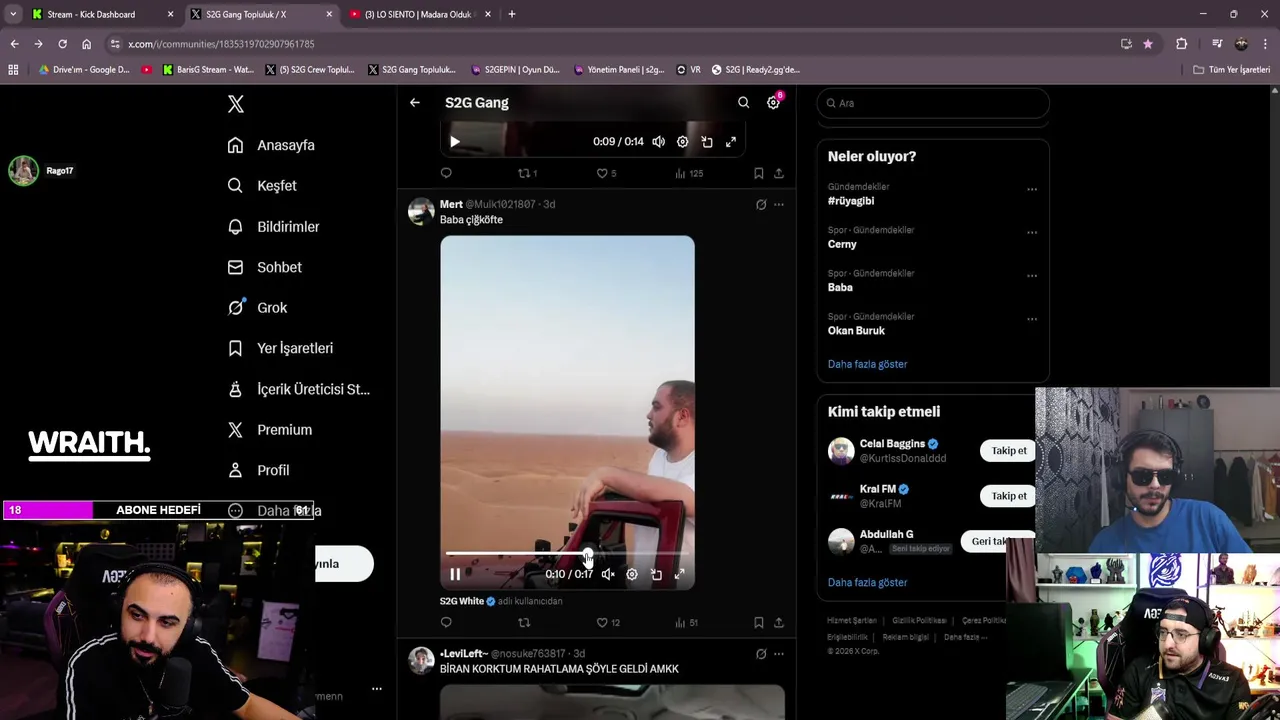The width and height of the screenshot is (1280, 720).
Task: View analytics showing 125 views
Action: (x=689, y=173)
